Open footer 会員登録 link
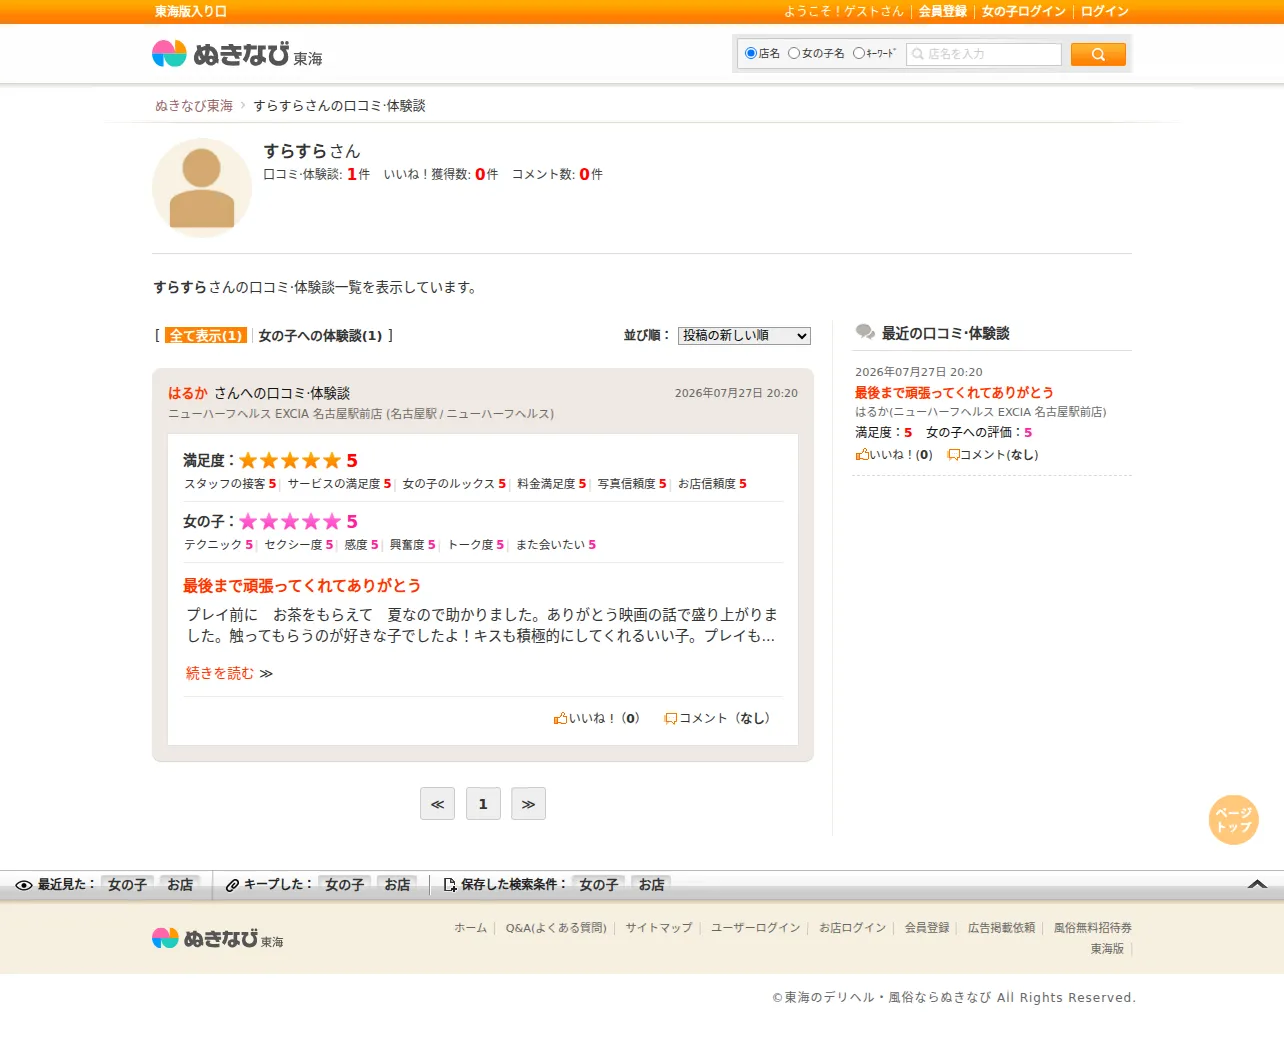Viewport: 1284px width, 1051px height. (x=927, y=928)
